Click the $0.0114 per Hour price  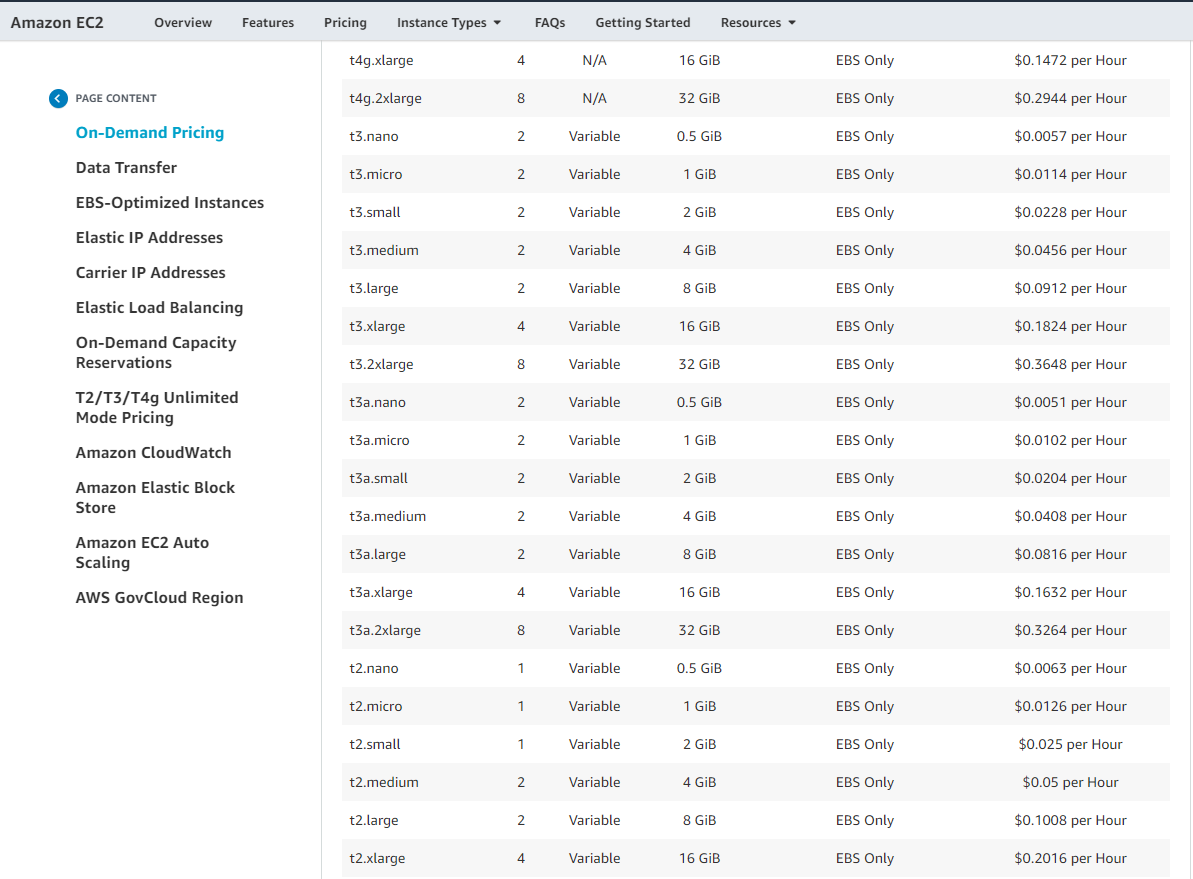(x=1071, y=174)
